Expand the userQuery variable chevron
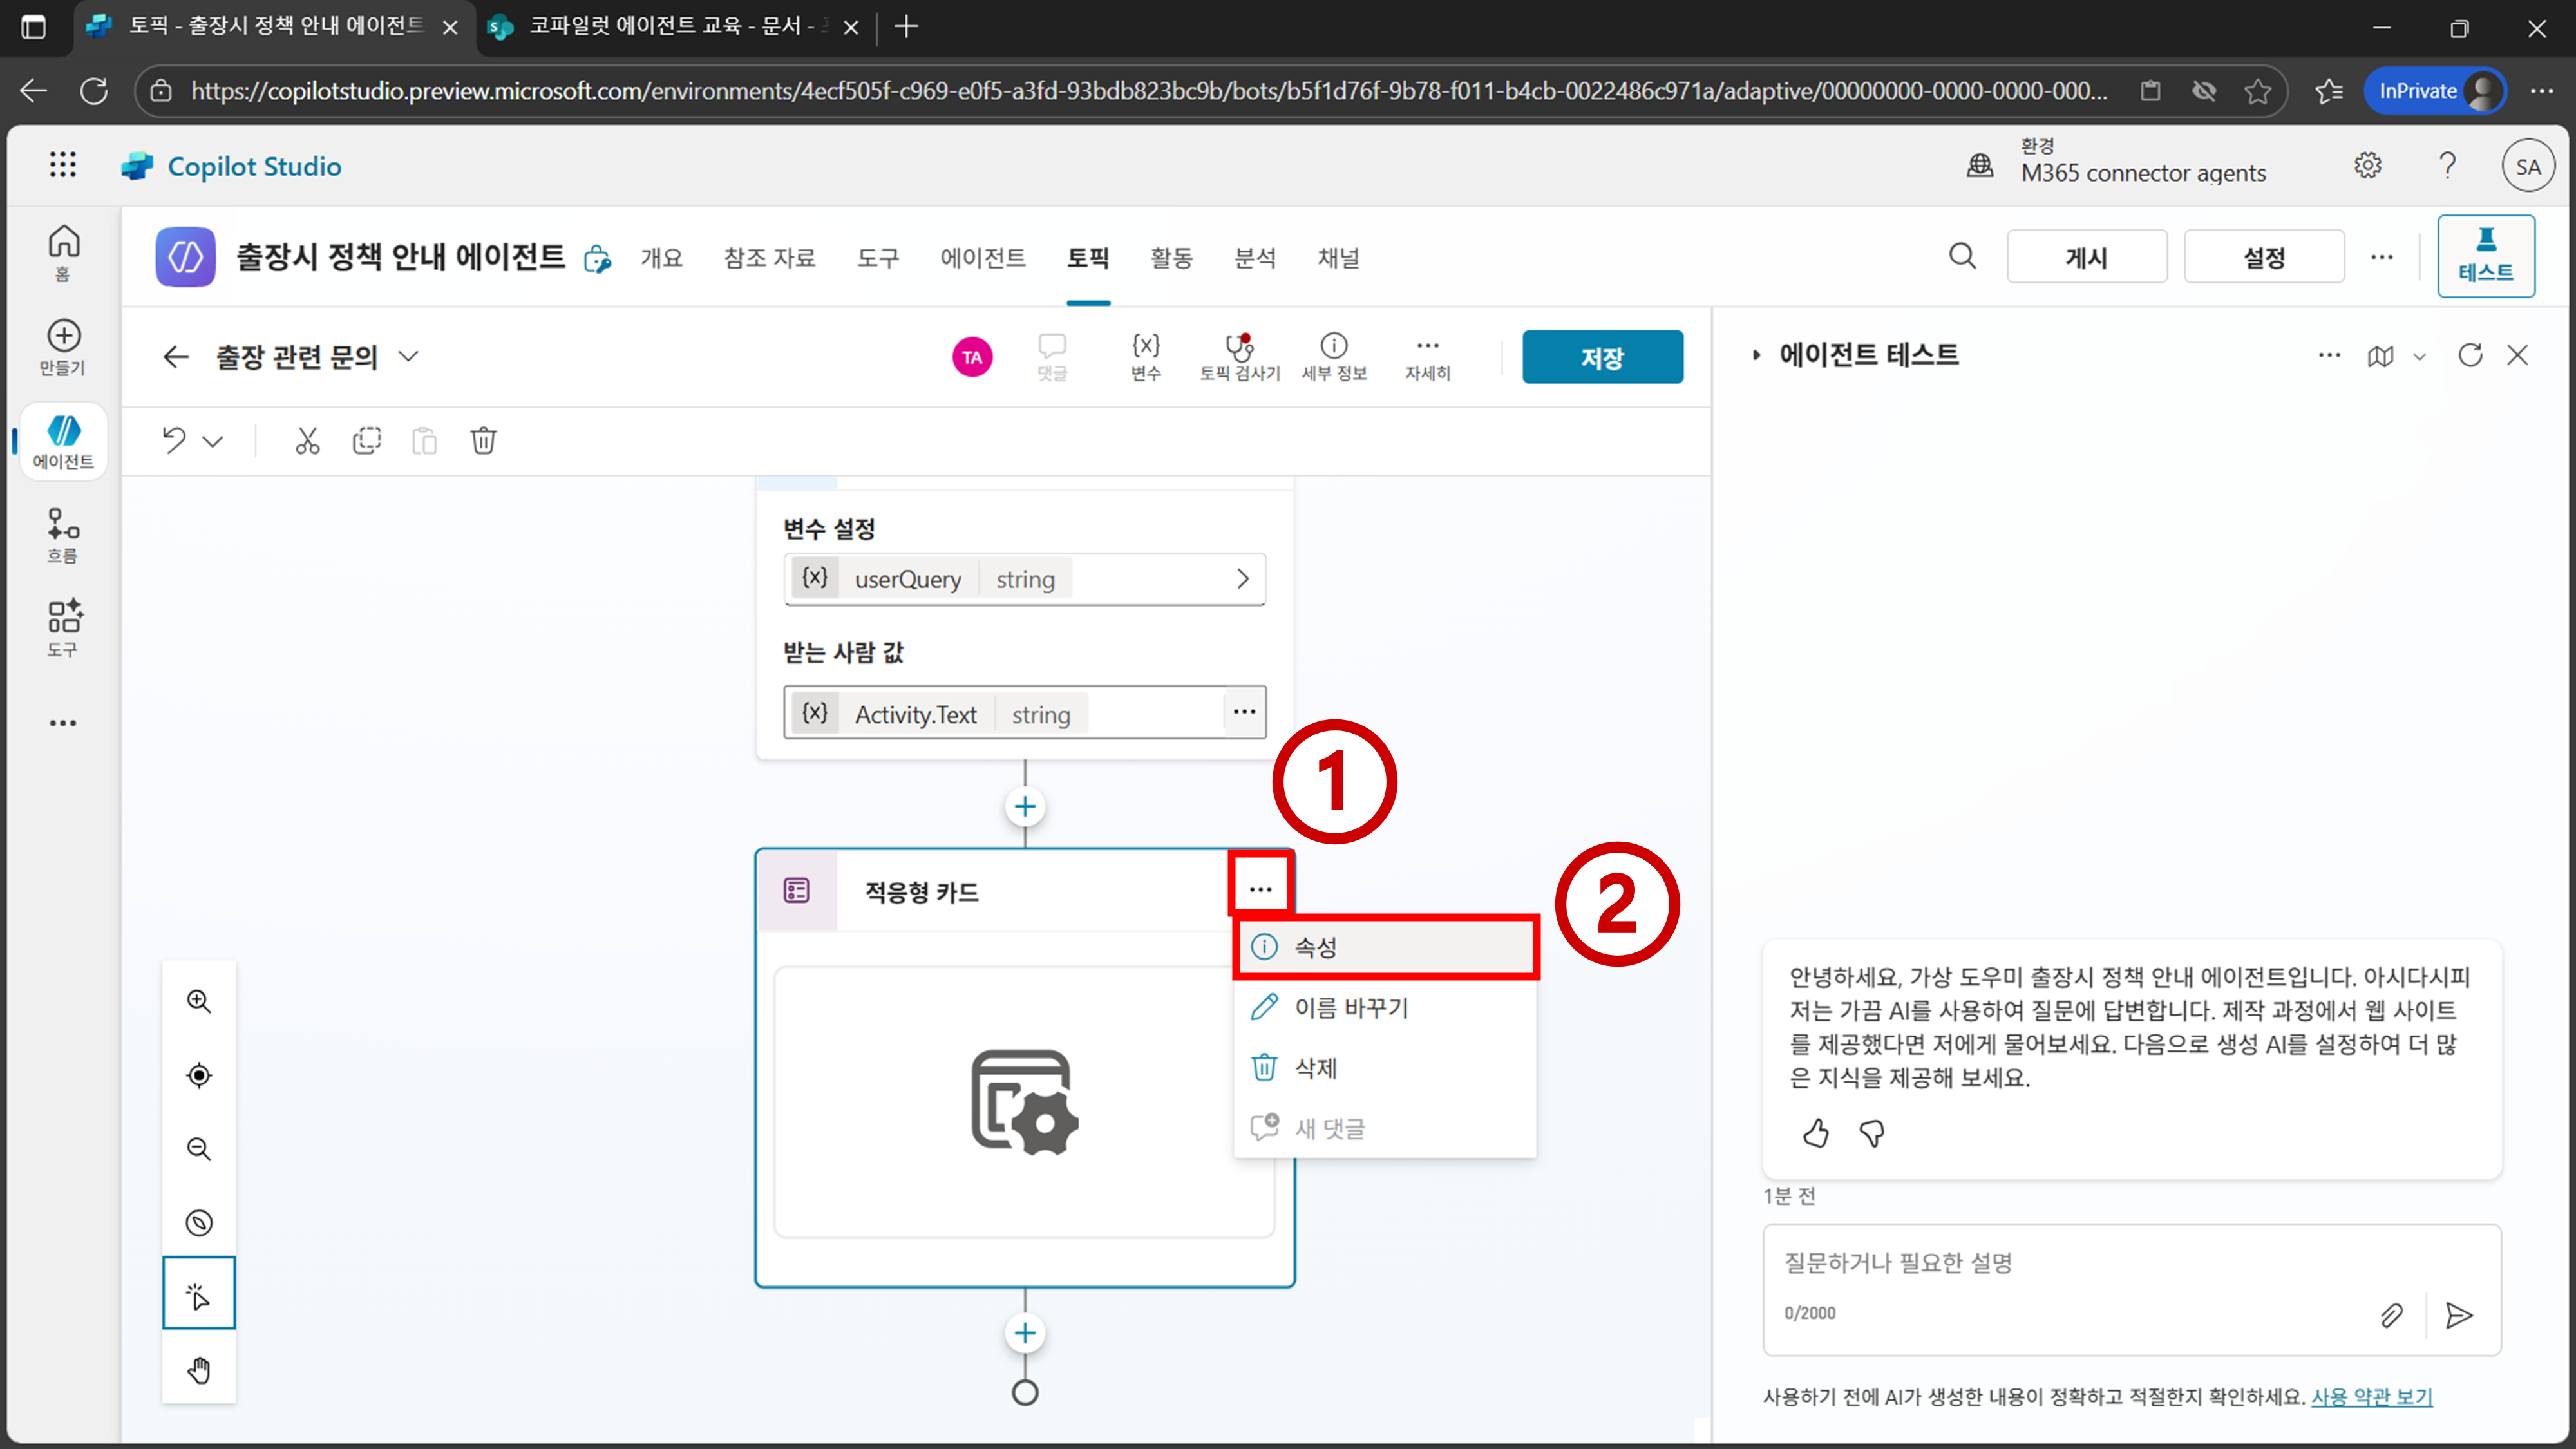 1242,579
